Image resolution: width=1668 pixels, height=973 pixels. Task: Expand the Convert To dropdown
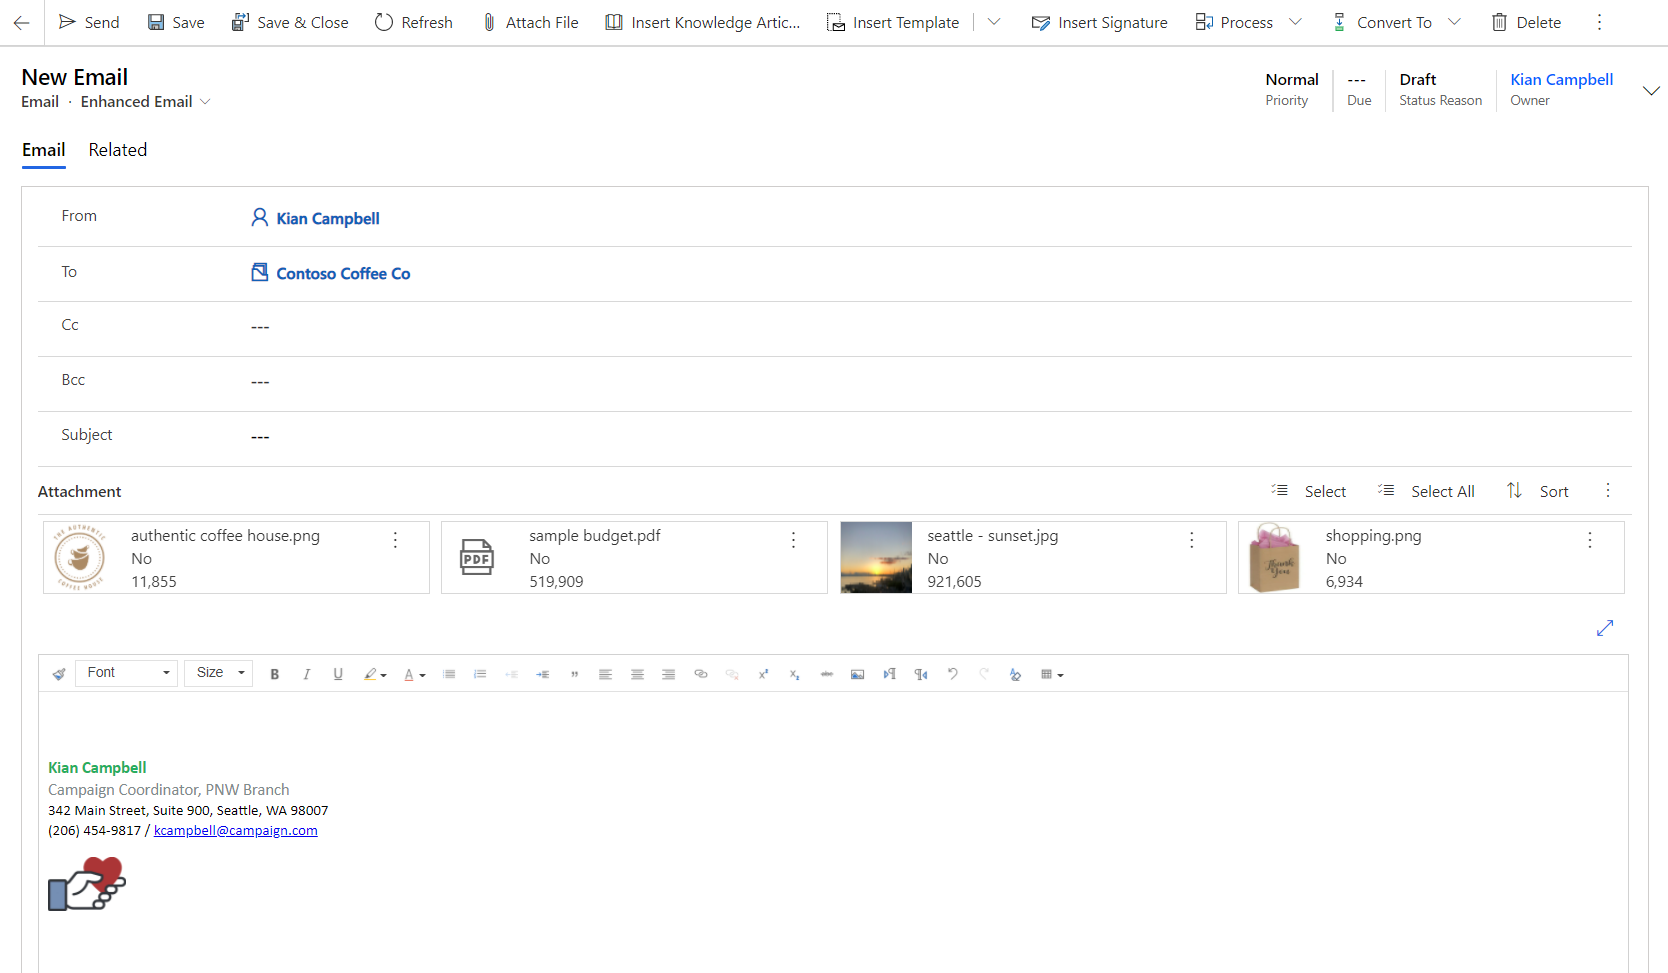tap(1454, 22)
